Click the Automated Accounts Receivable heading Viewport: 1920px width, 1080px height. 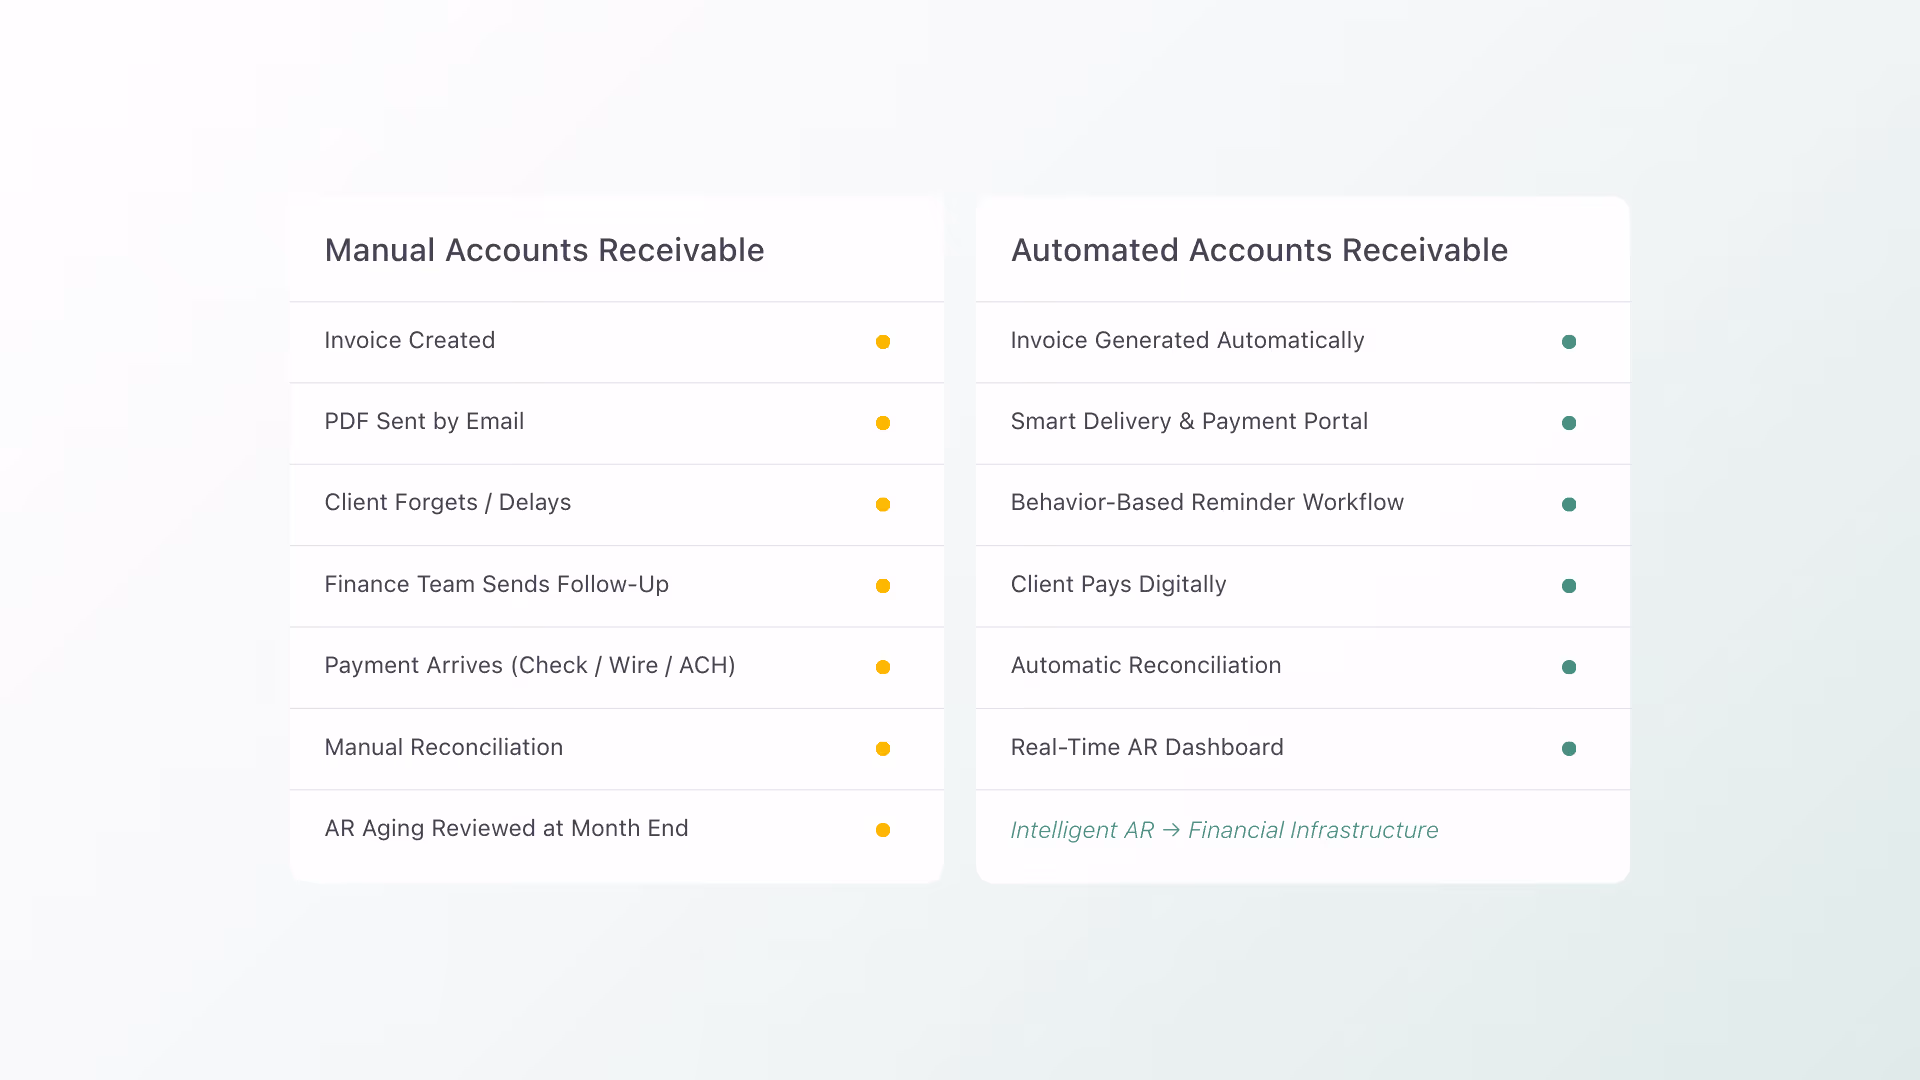point(1259,250)
